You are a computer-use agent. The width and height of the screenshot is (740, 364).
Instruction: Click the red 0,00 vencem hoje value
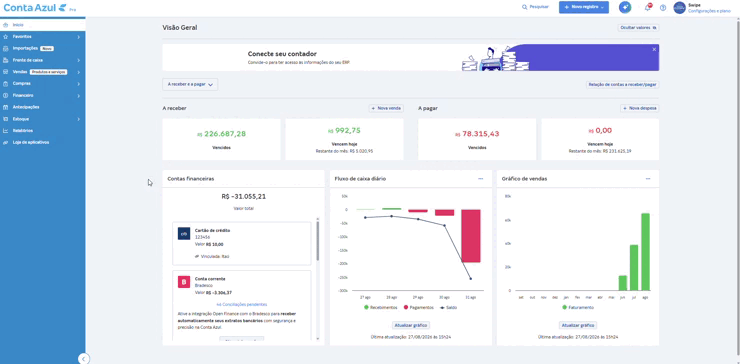(x=600, y=131)
